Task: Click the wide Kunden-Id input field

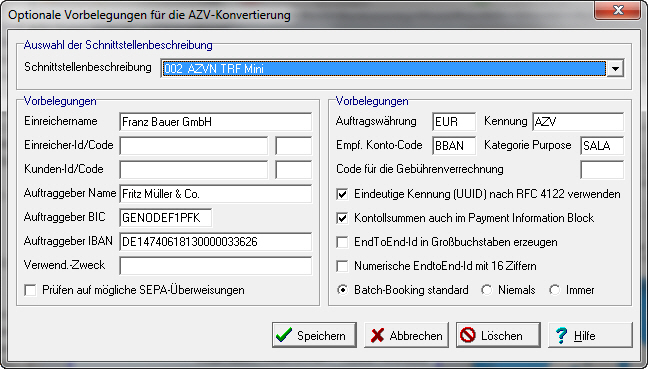Action: tap(193, 170)
